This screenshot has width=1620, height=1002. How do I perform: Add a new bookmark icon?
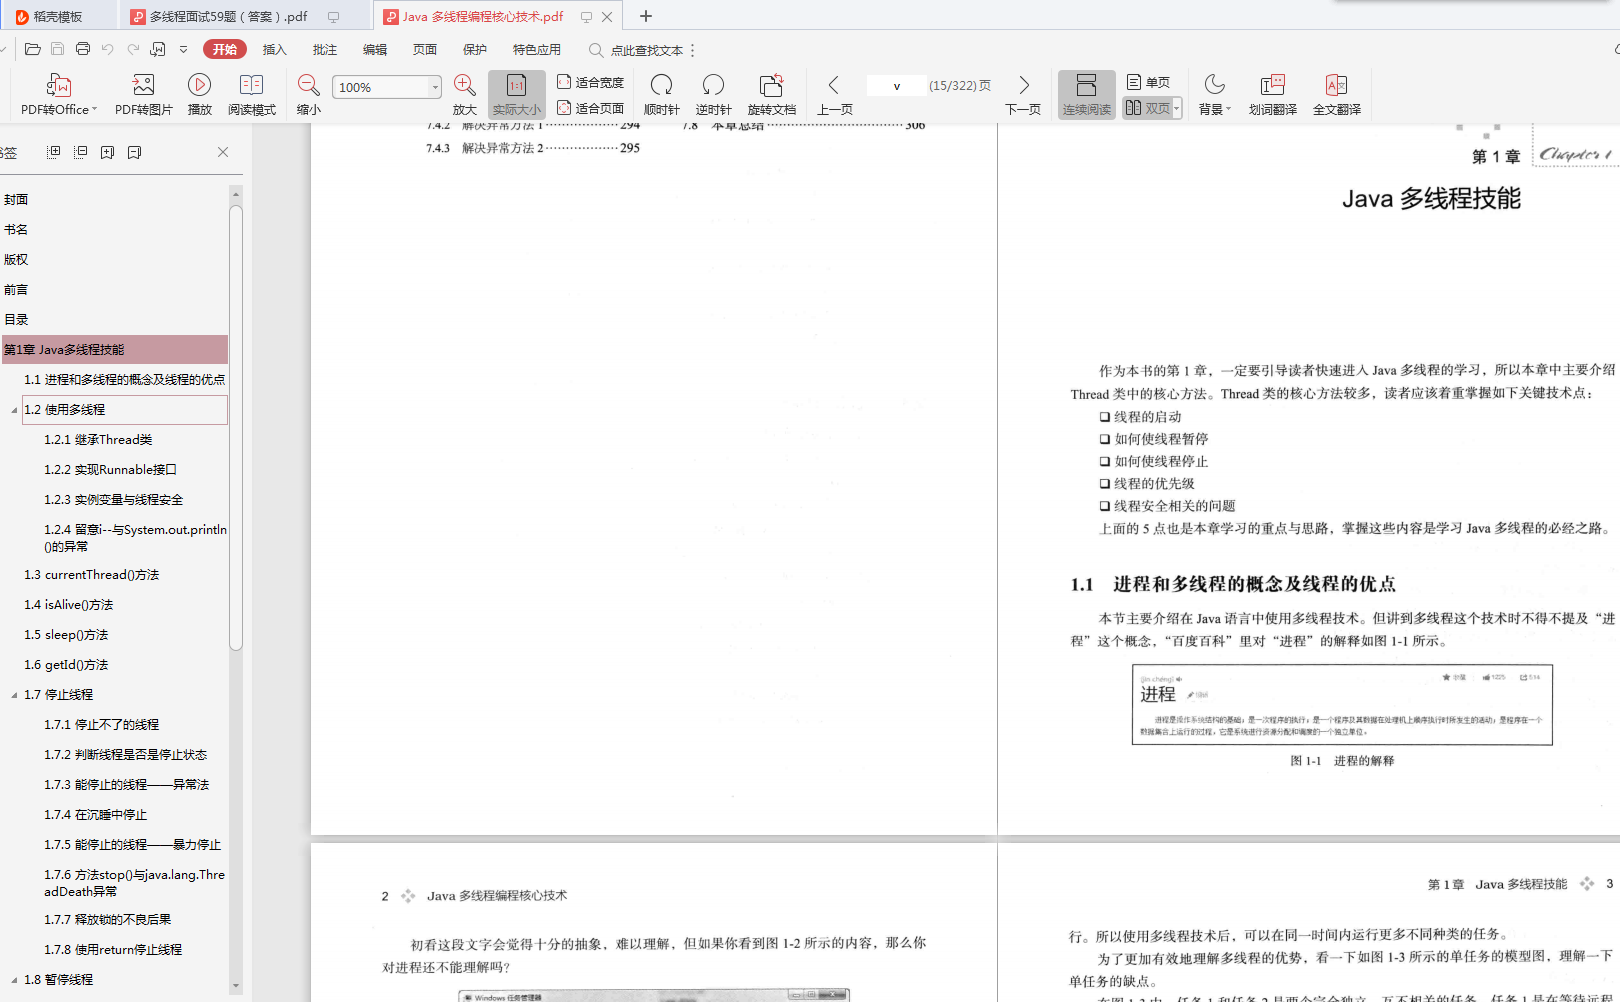[x=107, y=152]
